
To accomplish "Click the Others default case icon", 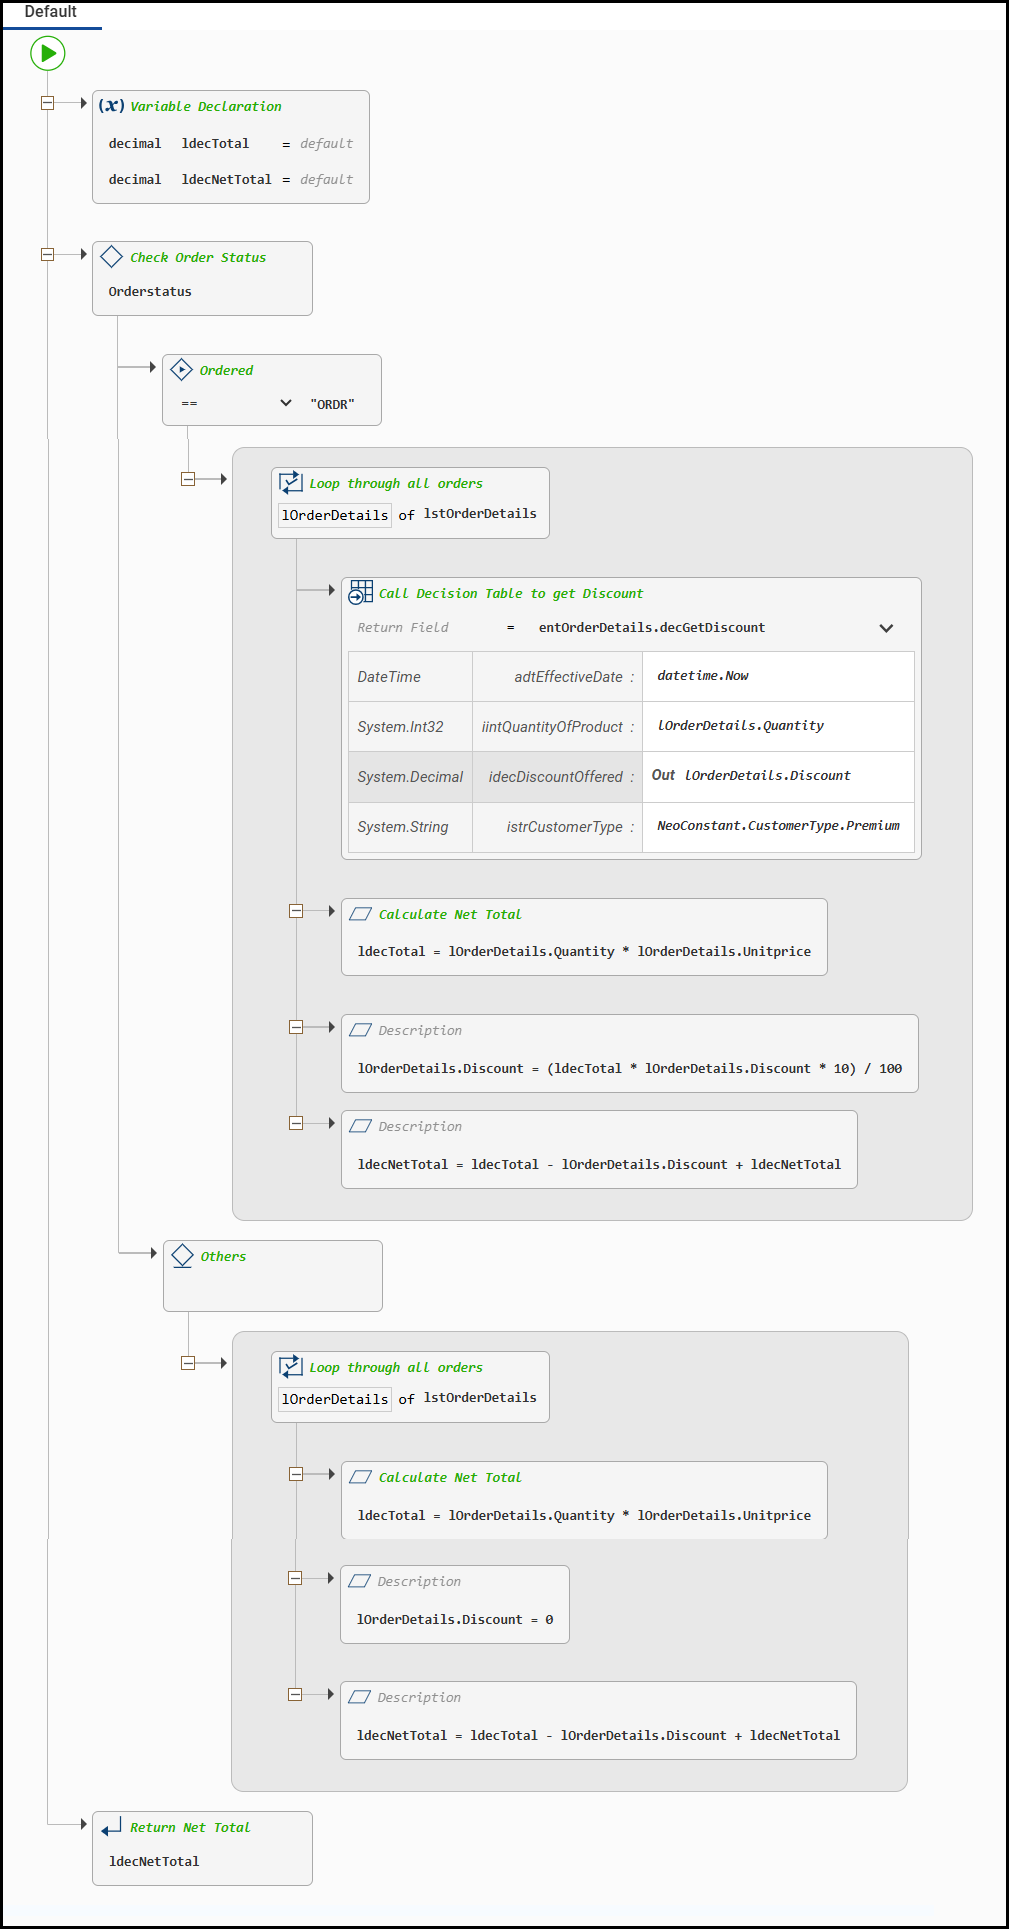I will click(x=182, y=1256).
